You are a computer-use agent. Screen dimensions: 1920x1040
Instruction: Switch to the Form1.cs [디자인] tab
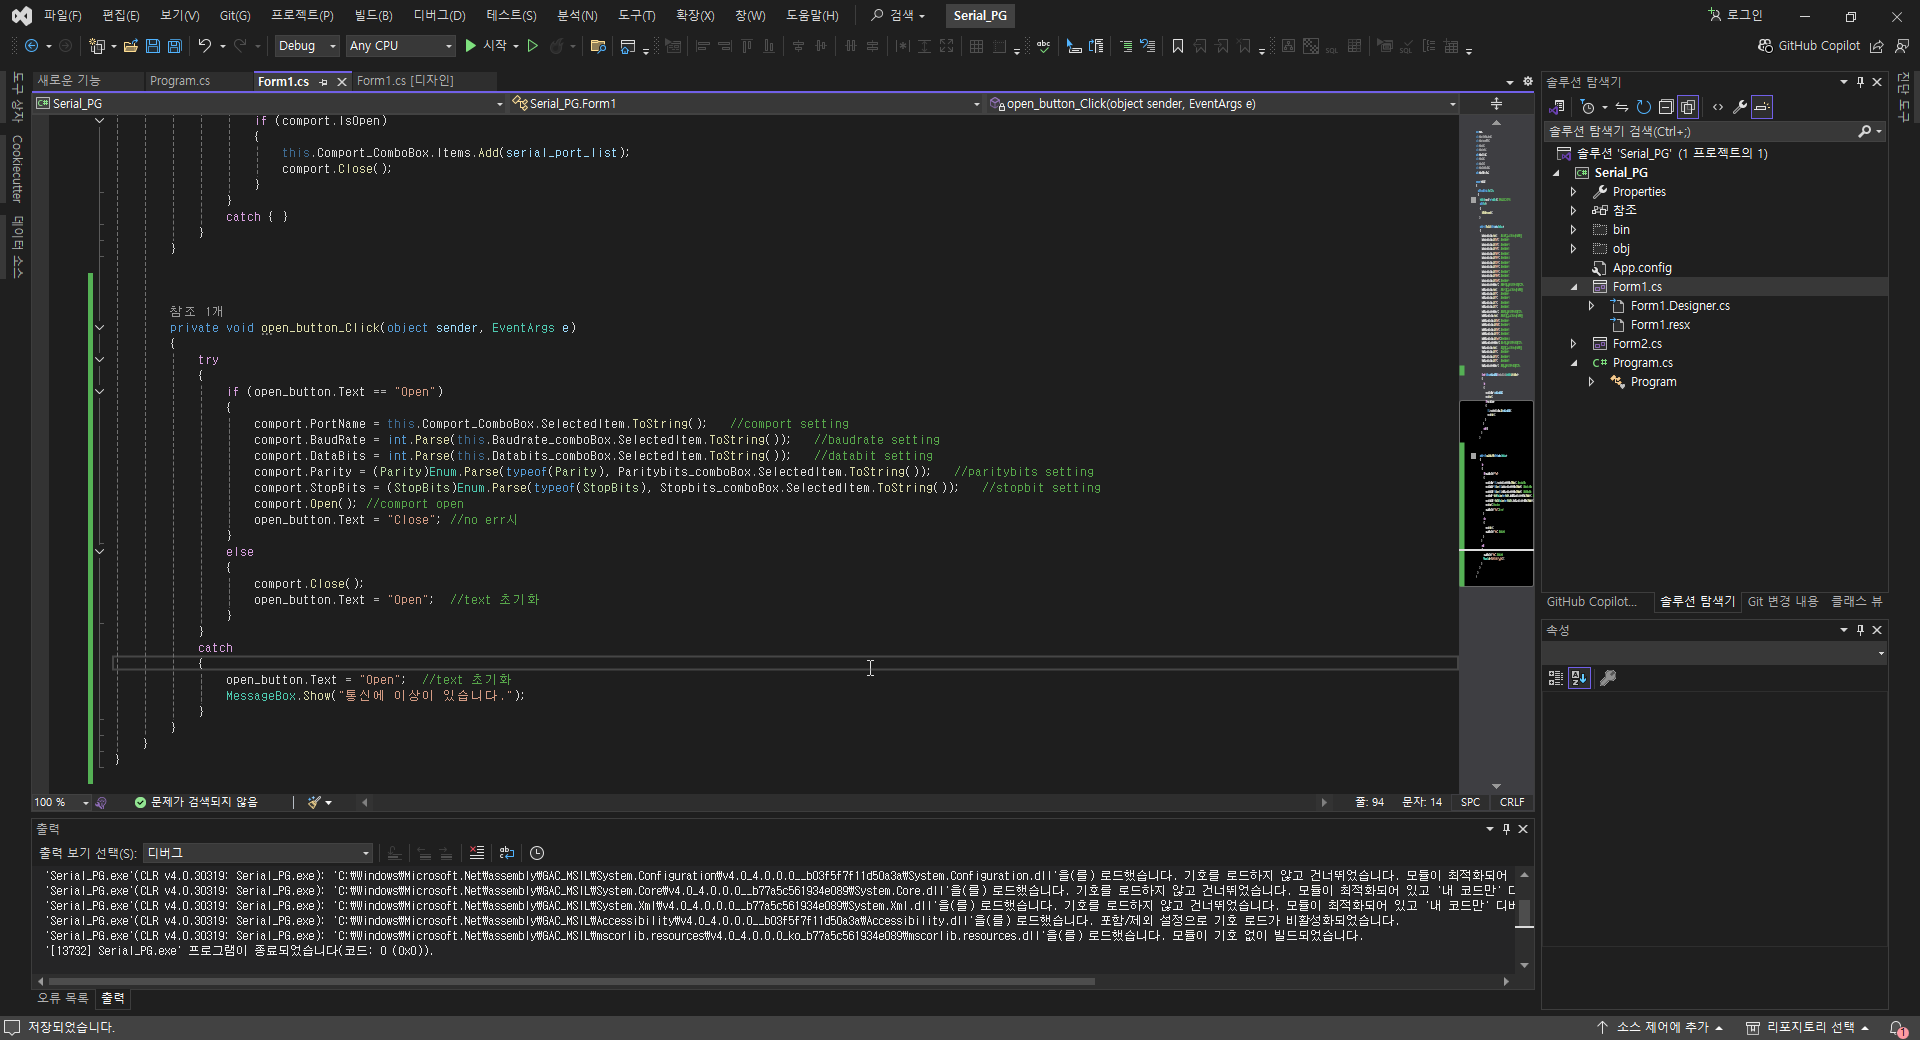click(x=405, y=81)
